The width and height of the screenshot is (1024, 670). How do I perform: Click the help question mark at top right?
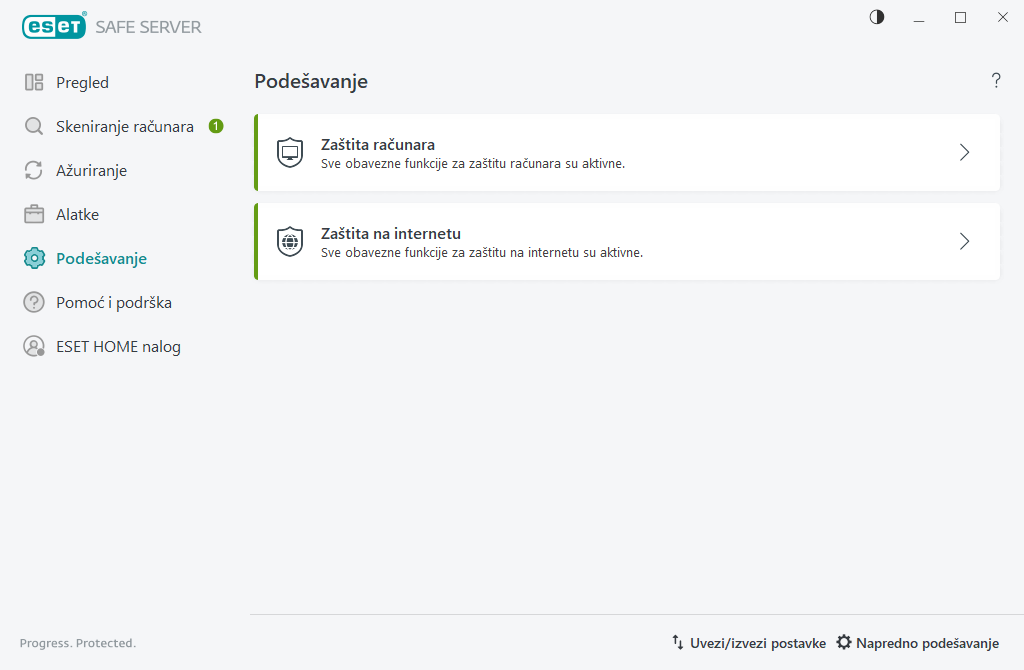click(996, 81)
